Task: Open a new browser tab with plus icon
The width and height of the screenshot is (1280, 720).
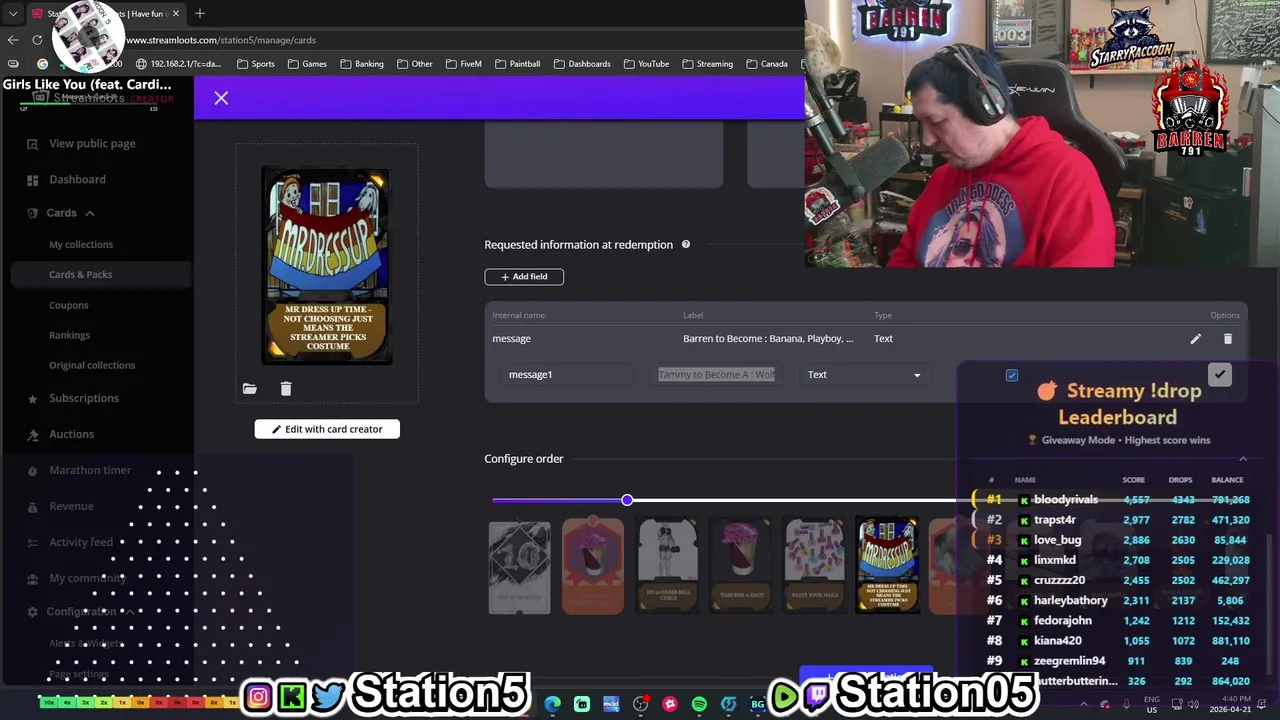Action: tap(200, 13)
